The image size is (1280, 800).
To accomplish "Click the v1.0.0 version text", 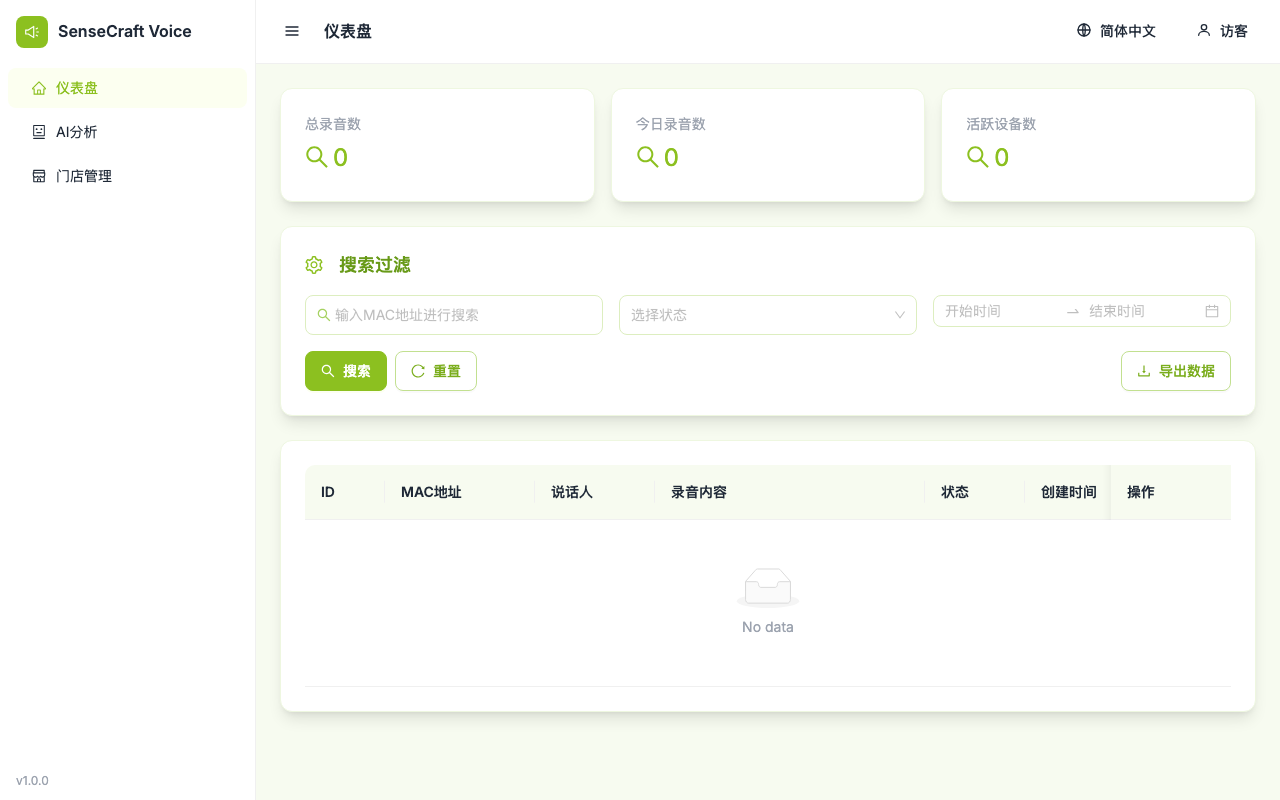I will [x=32, y=780].
